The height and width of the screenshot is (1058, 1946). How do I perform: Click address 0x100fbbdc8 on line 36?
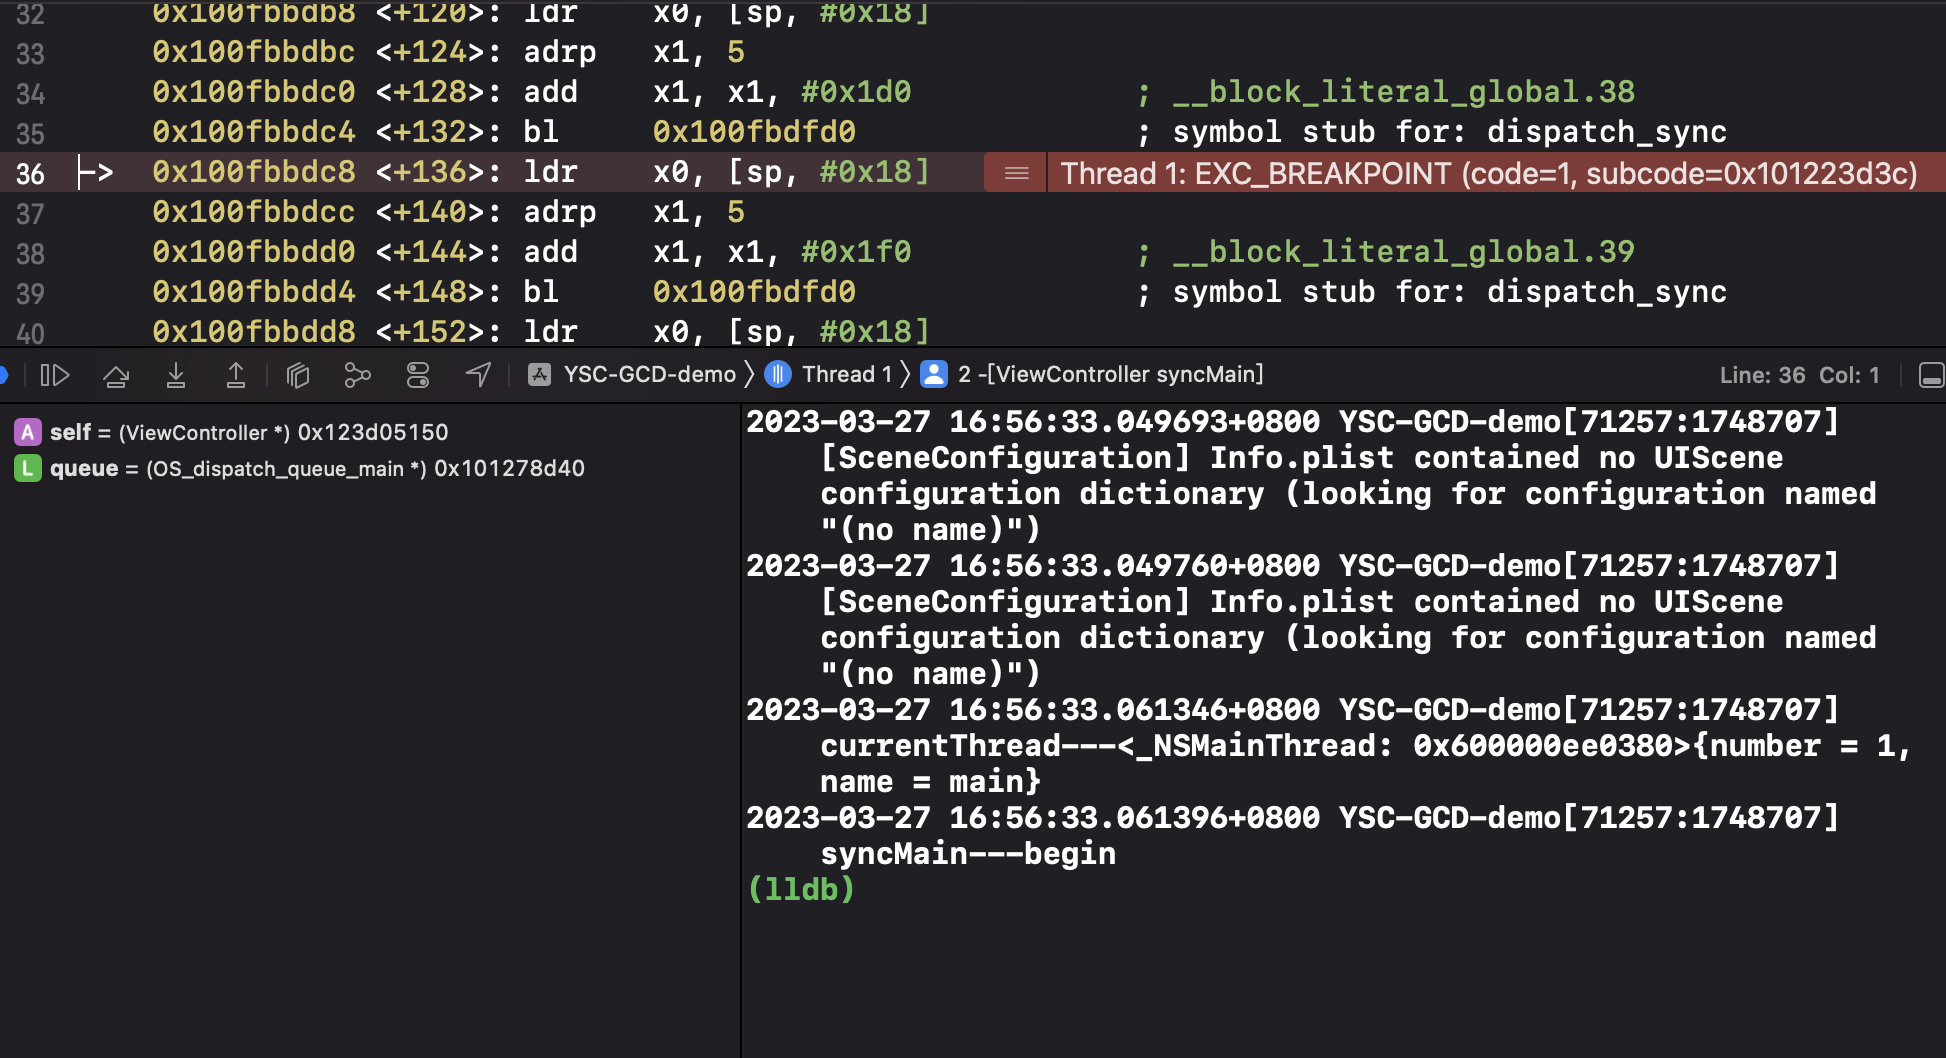(x=254, y=172)
